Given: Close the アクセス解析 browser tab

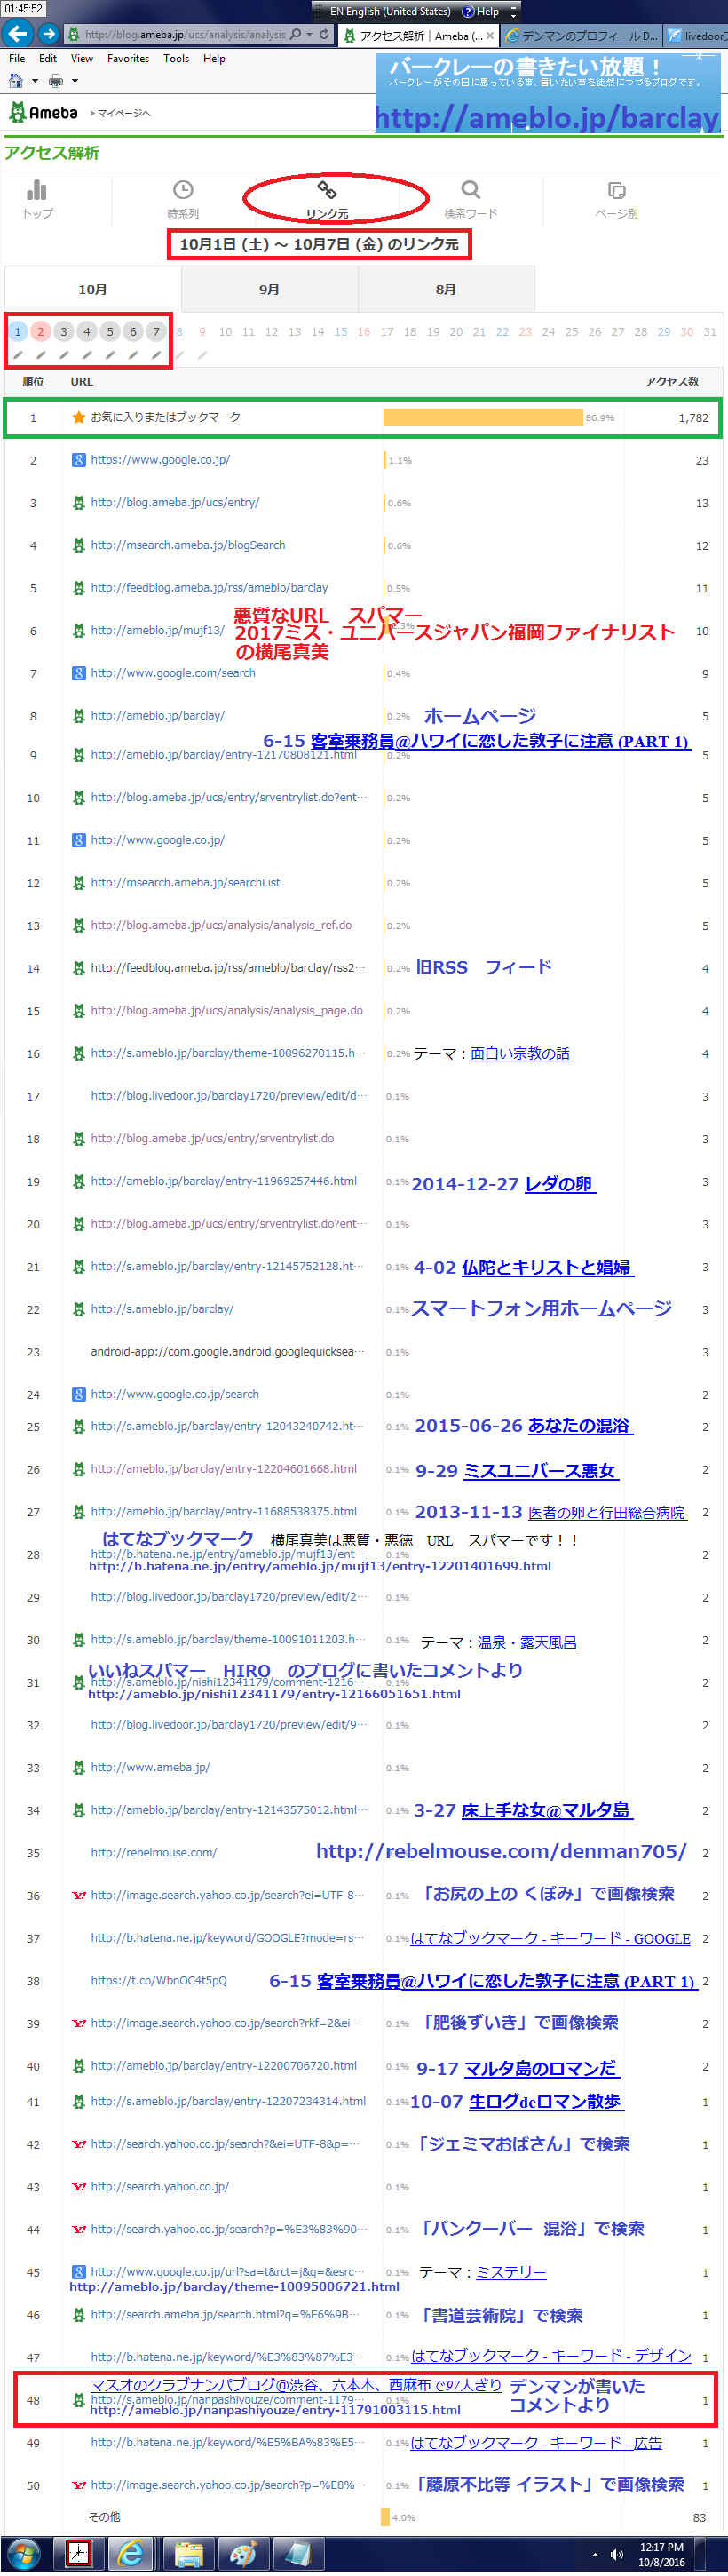Looking at the screenshot, I should coord(490,35).
